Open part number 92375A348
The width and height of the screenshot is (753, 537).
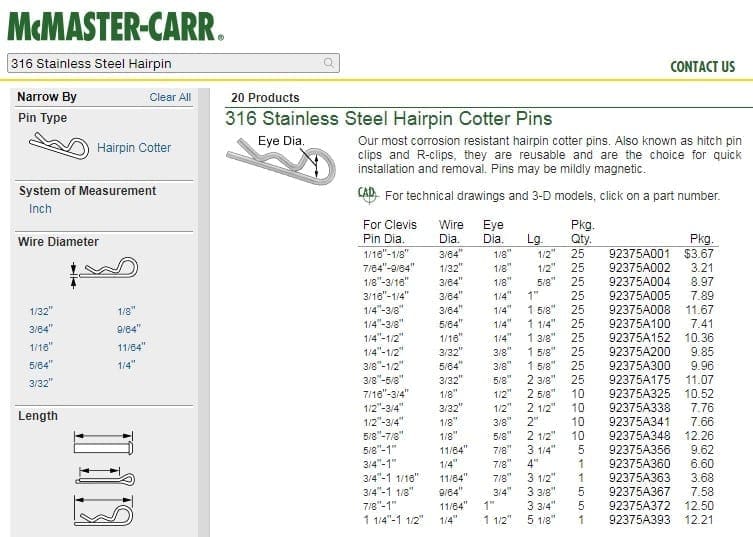(639, 435)
